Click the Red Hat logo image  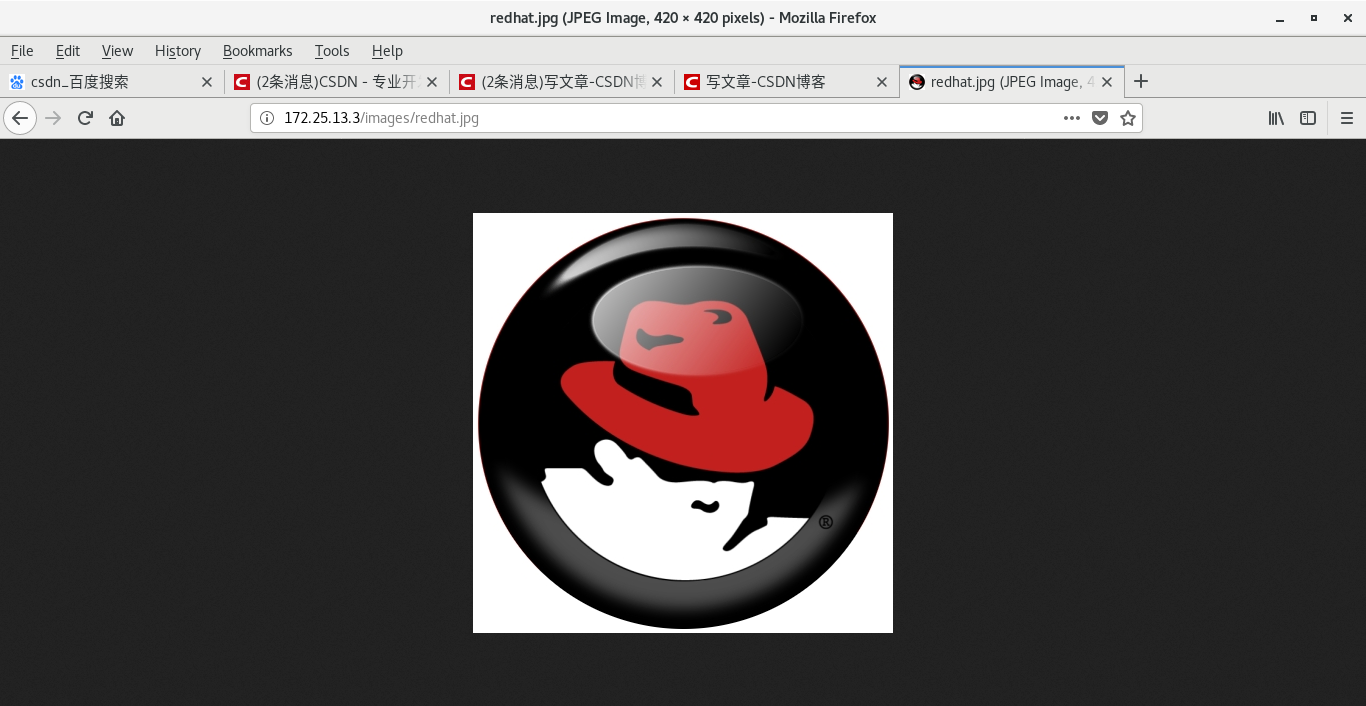point(683,423)
